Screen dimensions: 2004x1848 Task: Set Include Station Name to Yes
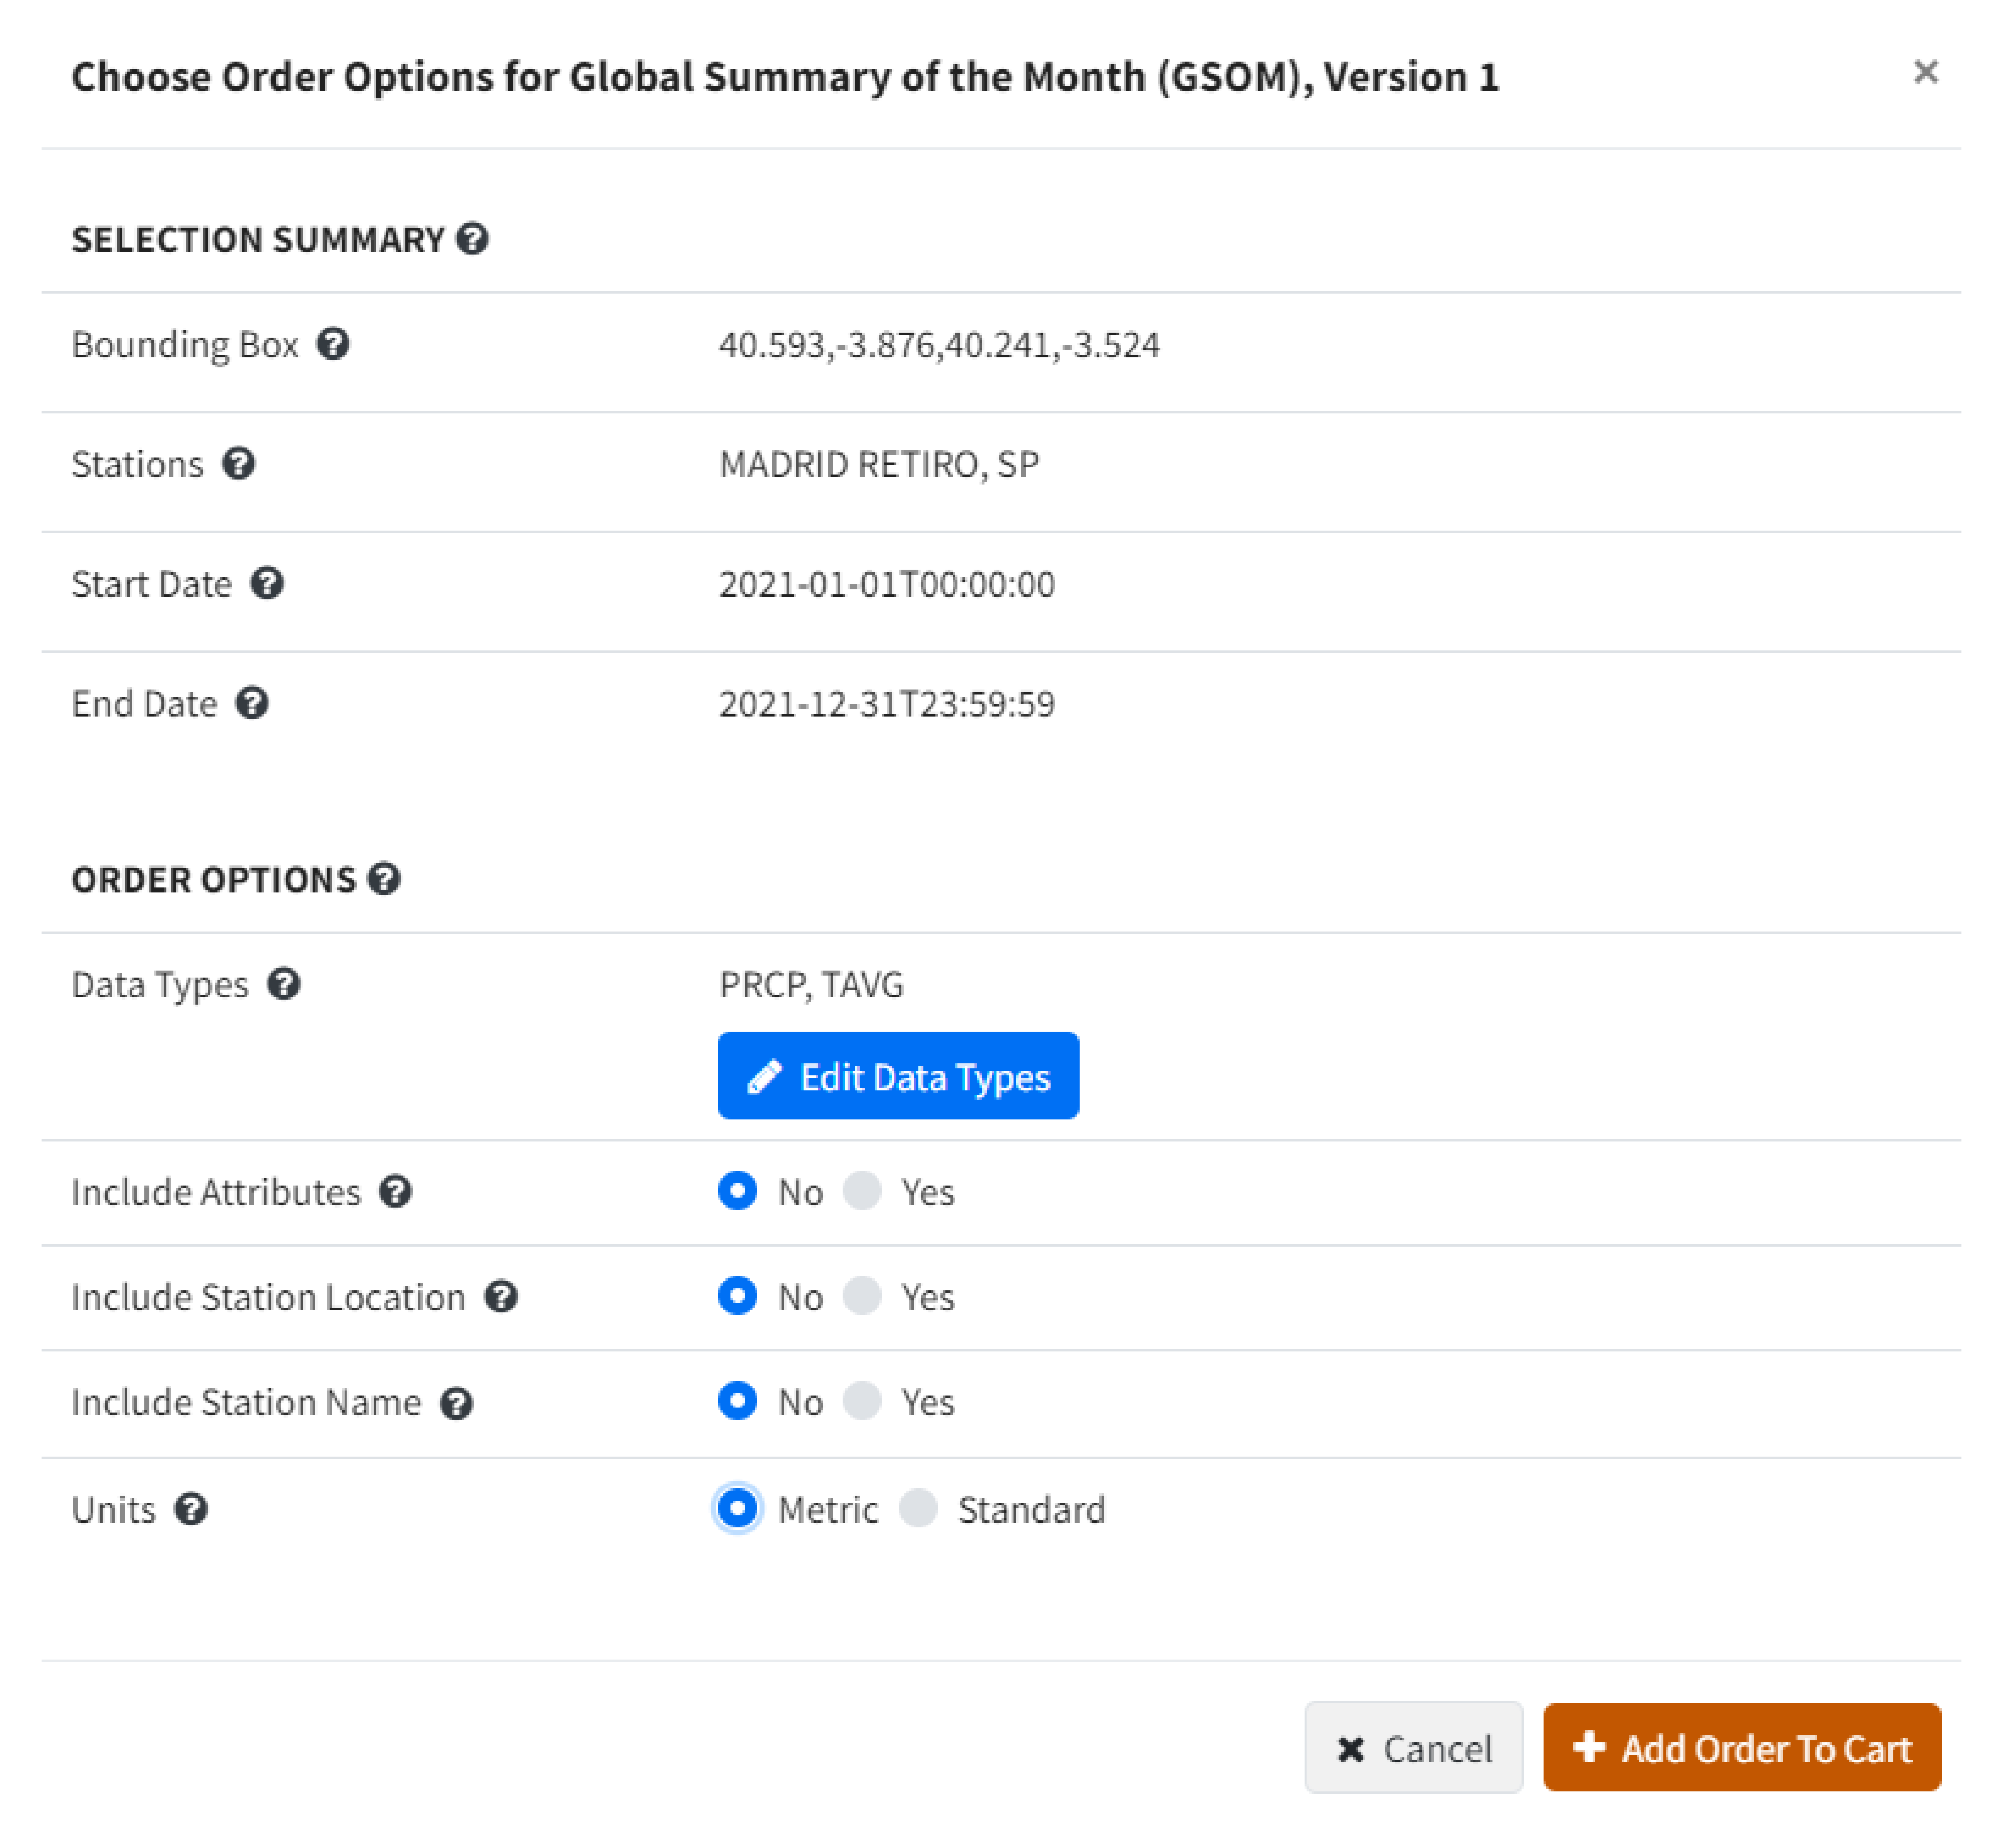[862, 1401]
